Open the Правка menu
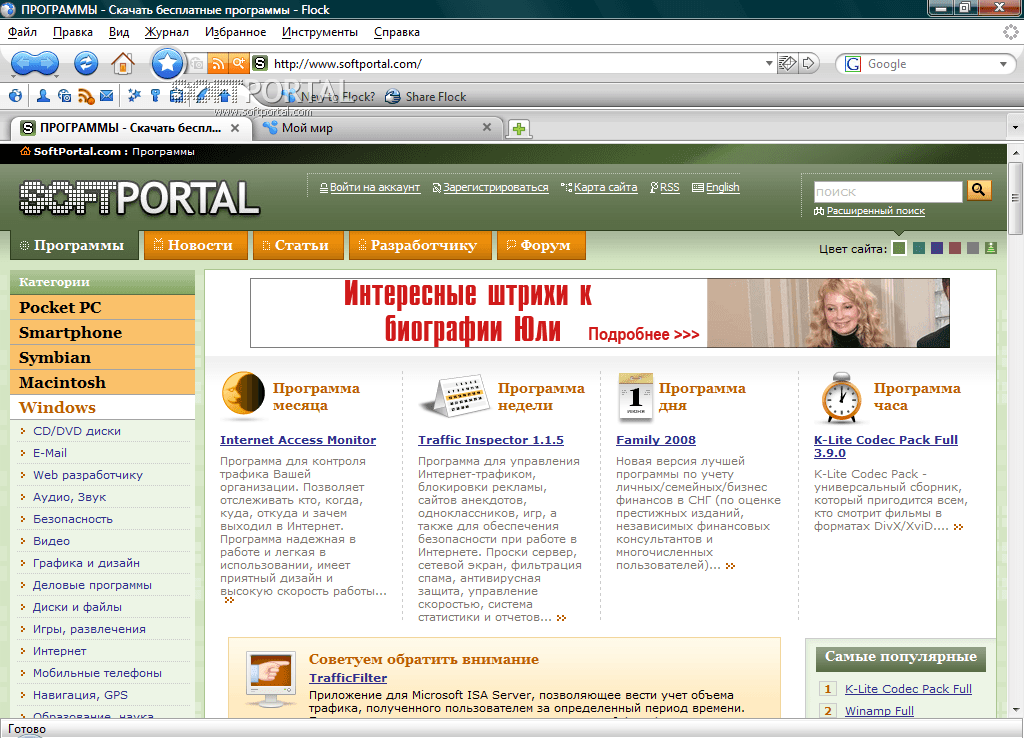 pyautogui.click(x=72, y=32)
